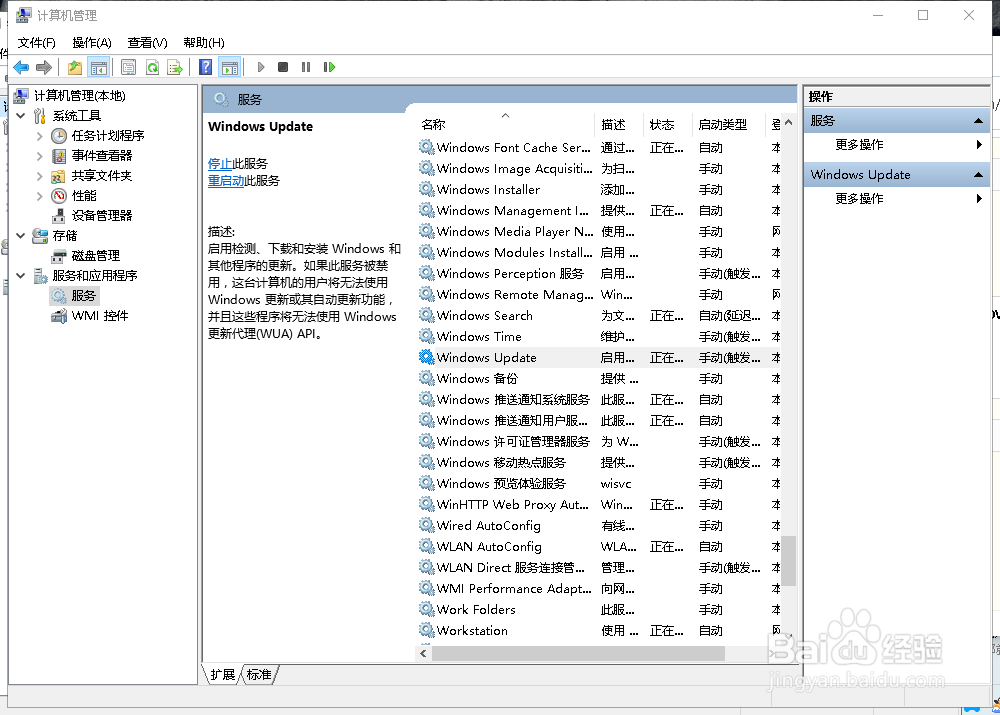Toggle Show/Hide console tree toolbar icon
This screenshot has width=1000, height=715.
click(99, 67)
